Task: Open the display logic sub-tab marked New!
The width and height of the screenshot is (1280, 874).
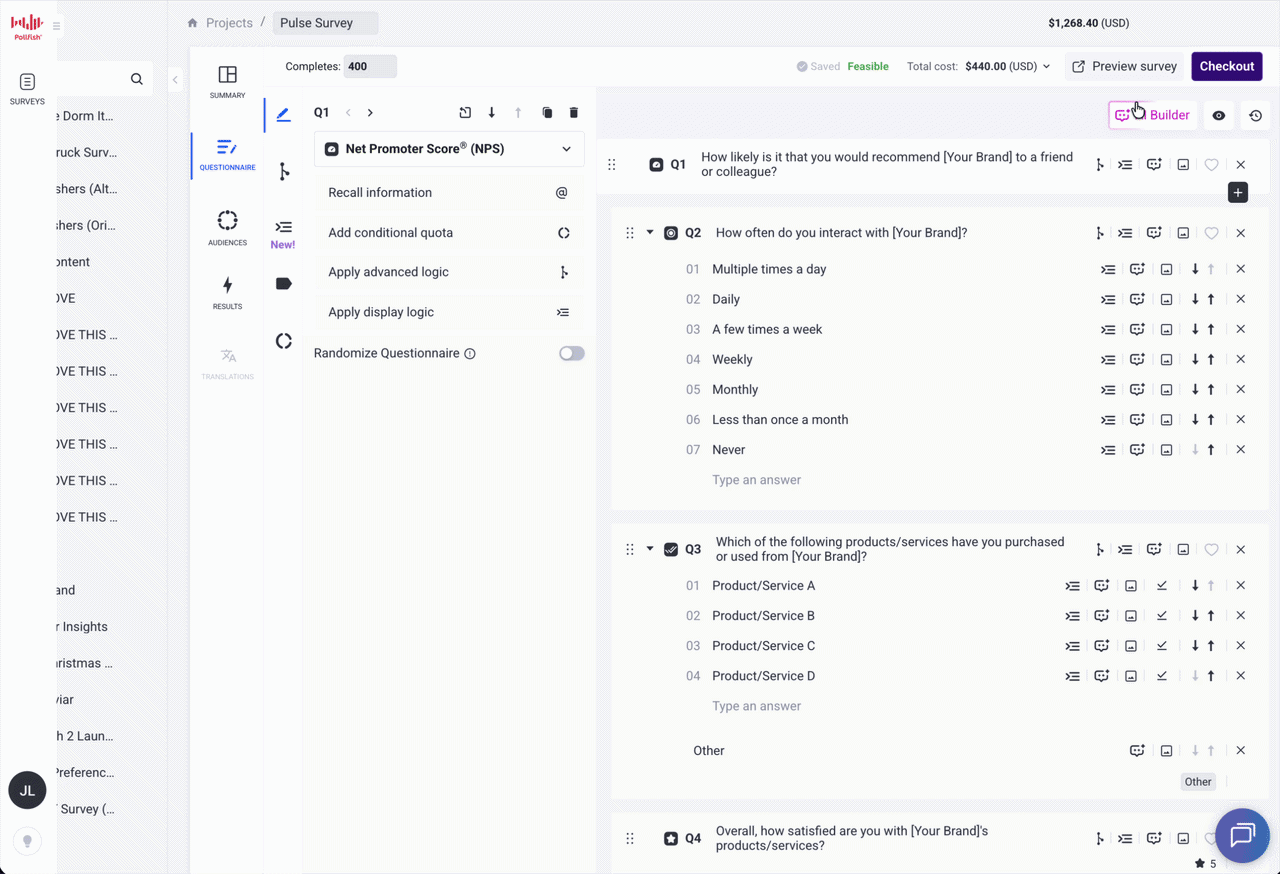Action: [x=283, y=234]
